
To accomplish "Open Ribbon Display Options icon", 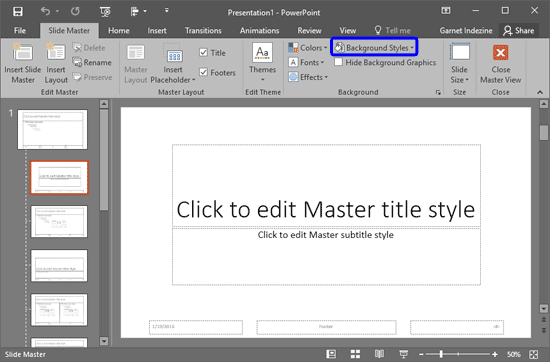I will tap(446, 11).
